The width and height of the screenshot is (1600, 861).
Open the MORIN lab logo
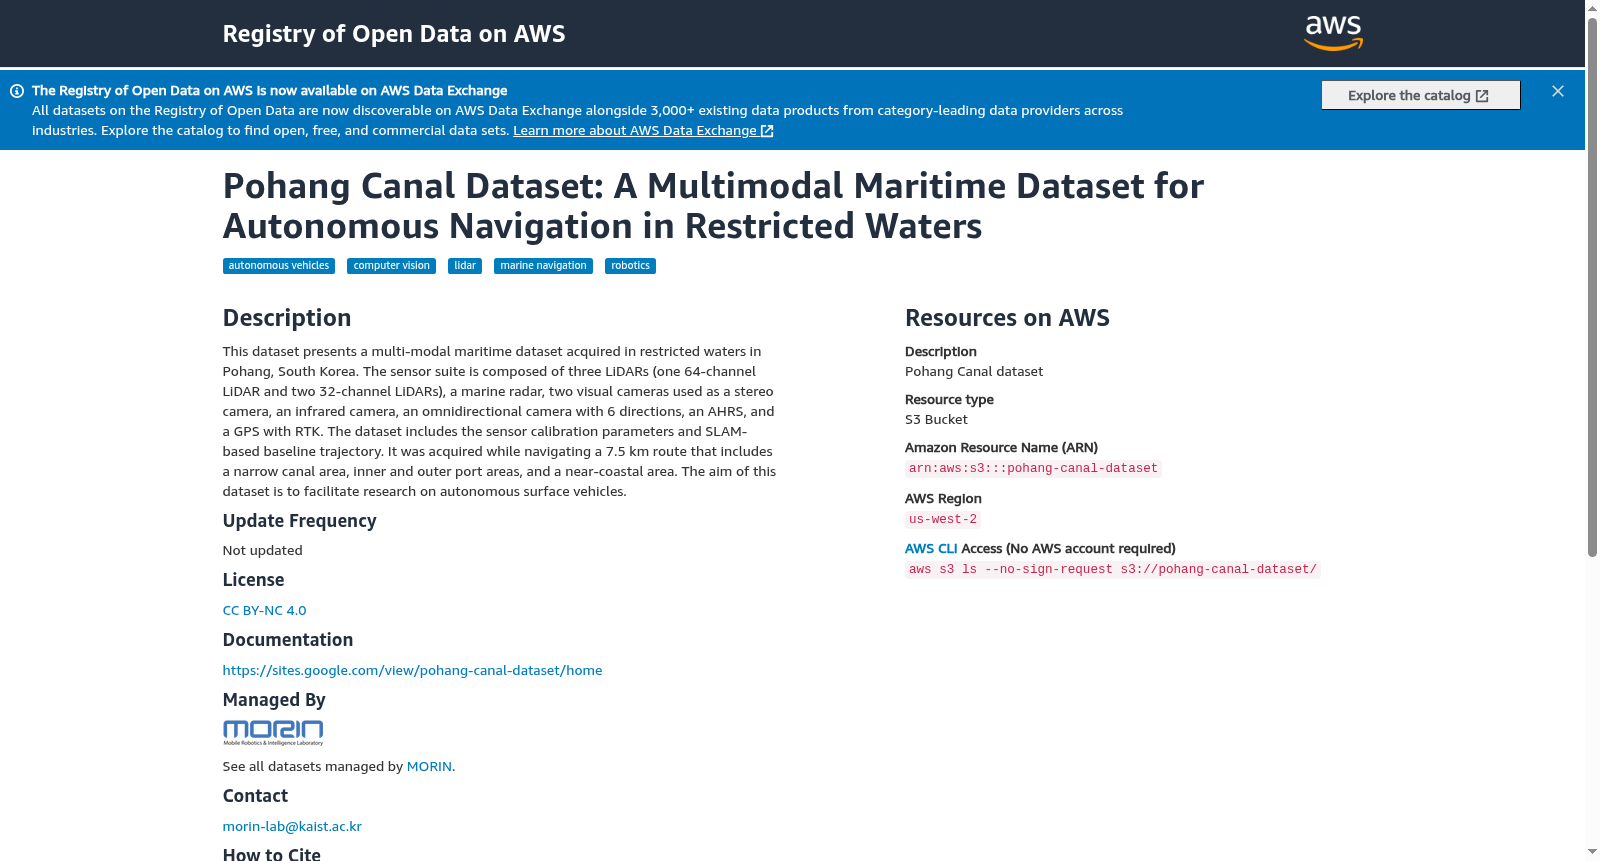[x=273, y=733]
